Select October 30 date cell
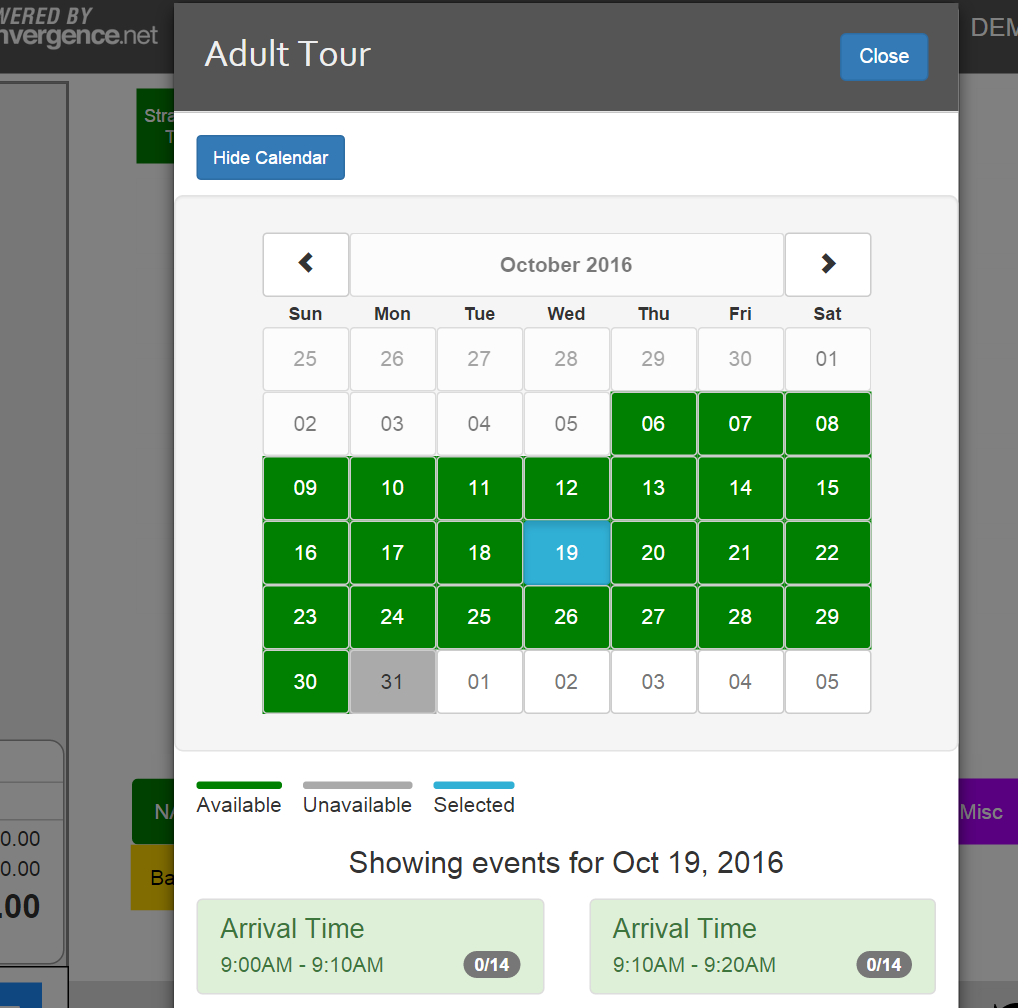This screenshot has width=1018, height=1008. (305, 682)
